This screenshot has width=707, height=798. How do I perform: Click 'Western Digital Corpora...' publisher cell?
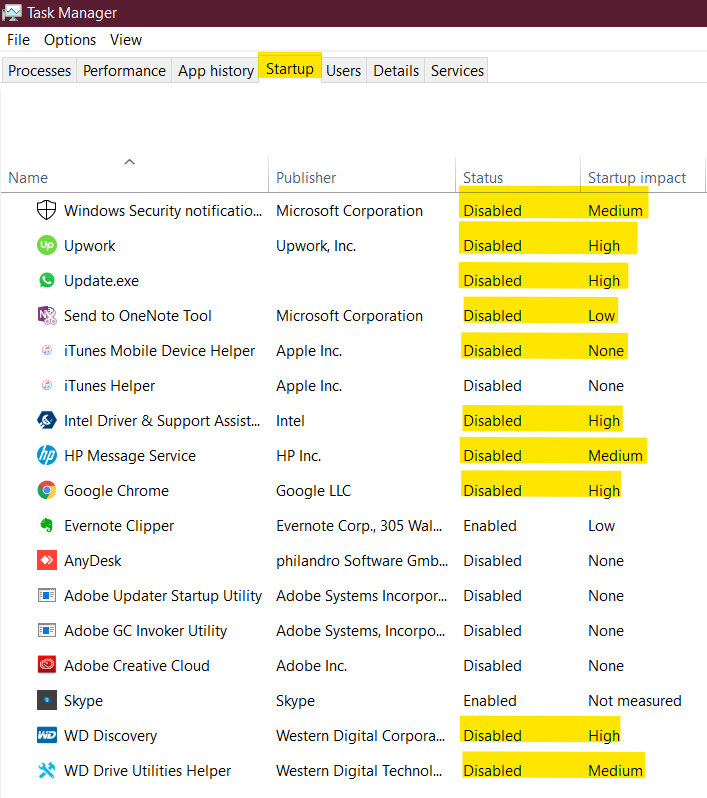360,735
